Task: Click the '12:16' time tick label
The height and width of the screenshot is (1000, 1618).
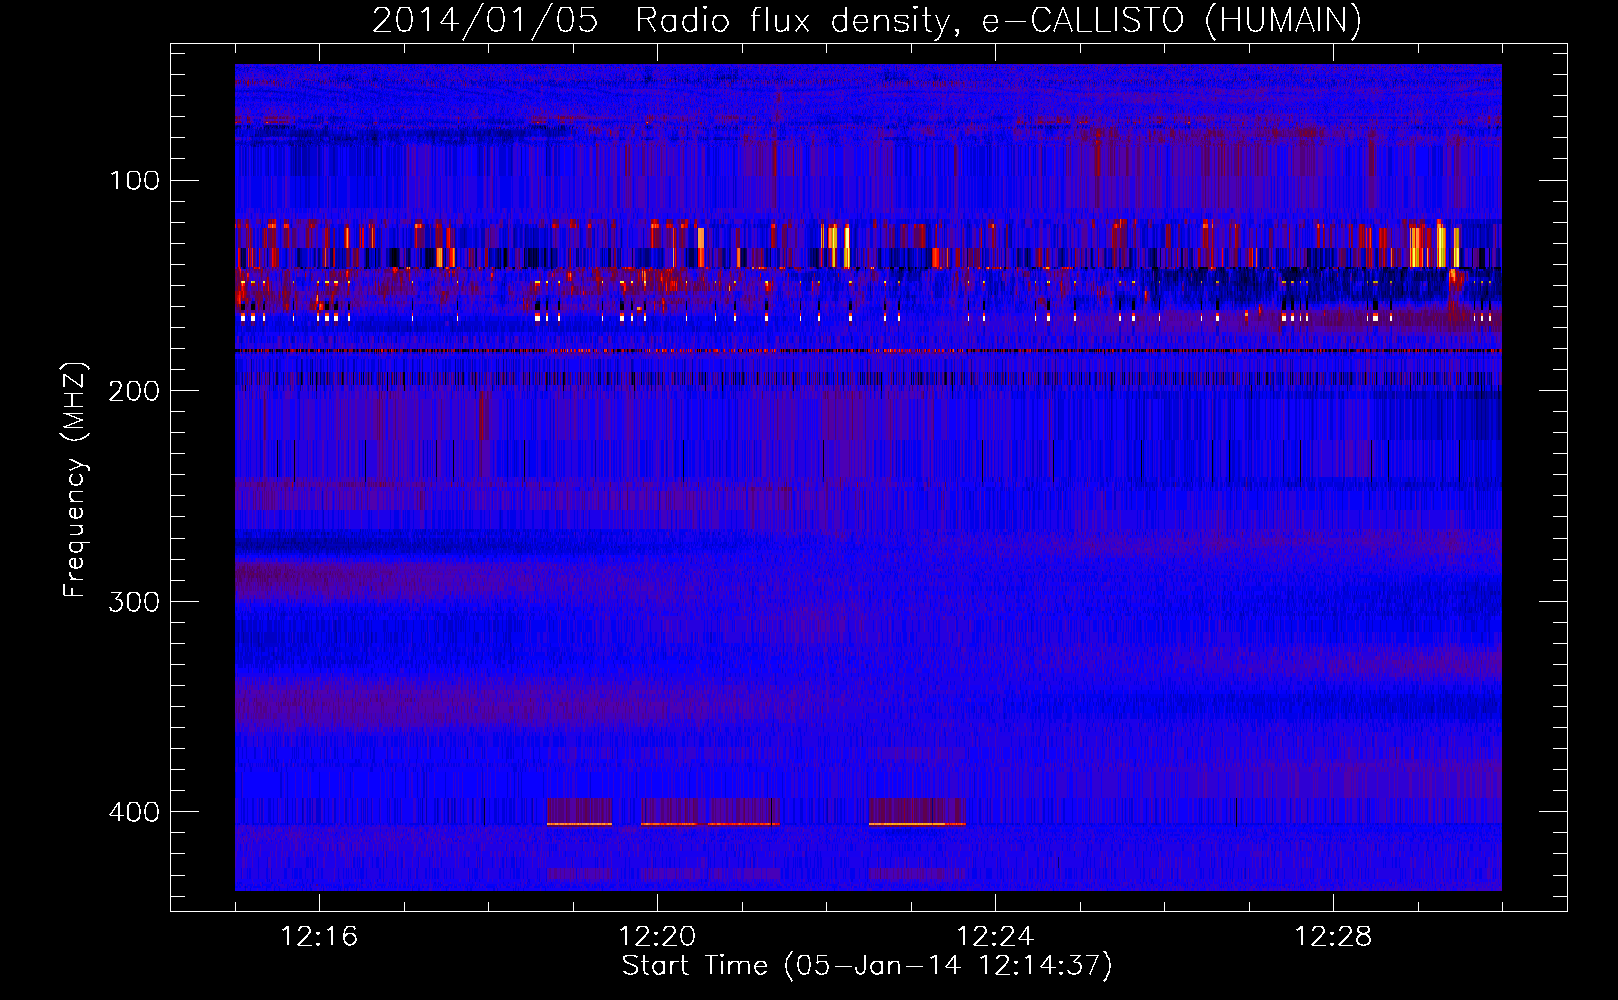Action: pos(319,937)
